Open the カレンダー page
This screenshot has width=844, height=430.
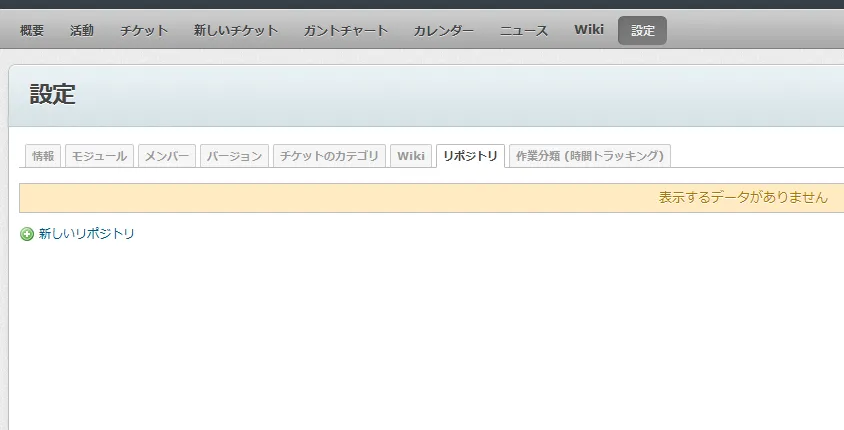[x=444, y=31]
